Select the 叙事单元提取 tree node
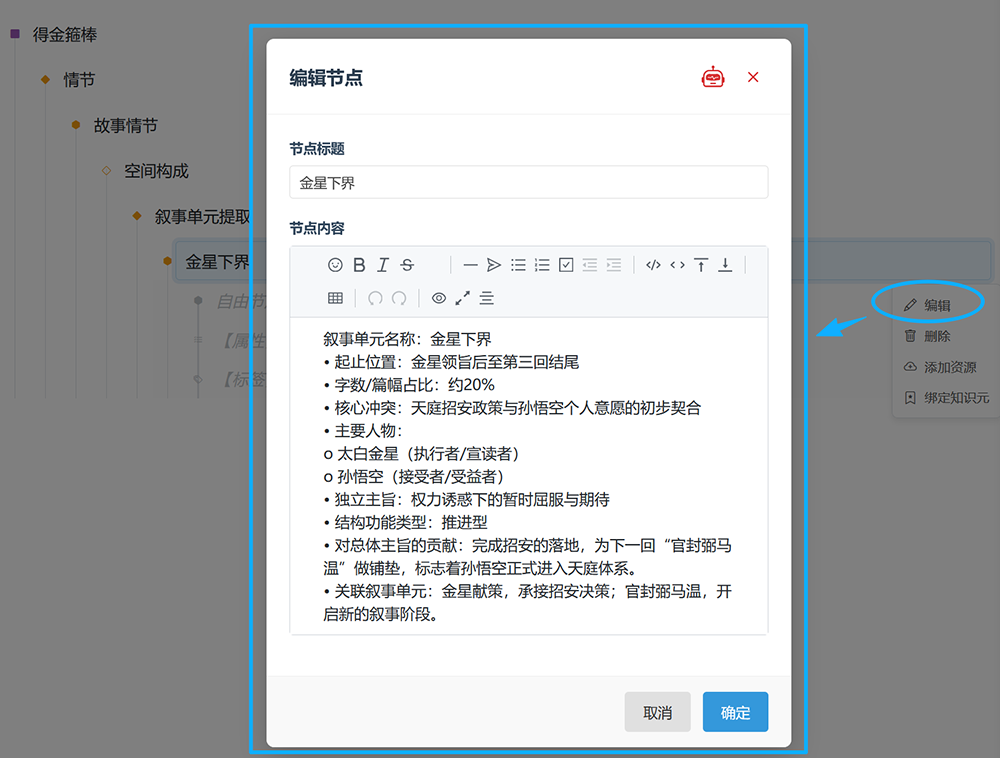 (202, 217)
